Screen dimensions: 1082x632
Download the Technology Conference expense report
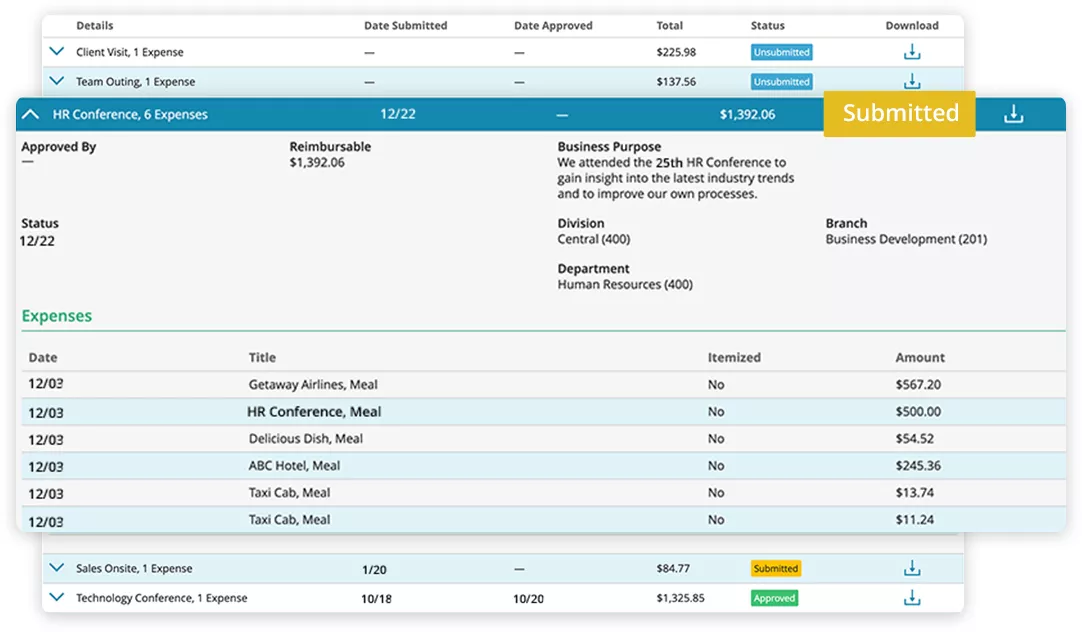tap(912, 598)
